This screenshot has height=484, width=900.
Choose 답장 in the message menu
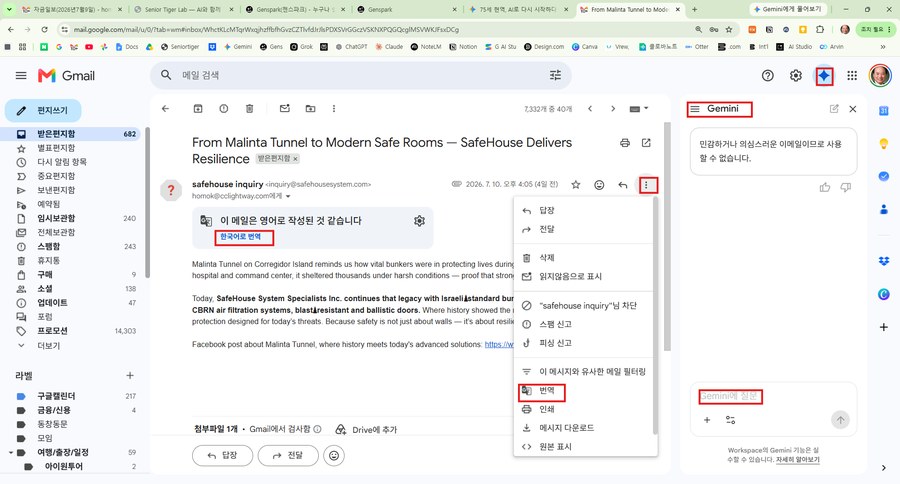[585, 211]
